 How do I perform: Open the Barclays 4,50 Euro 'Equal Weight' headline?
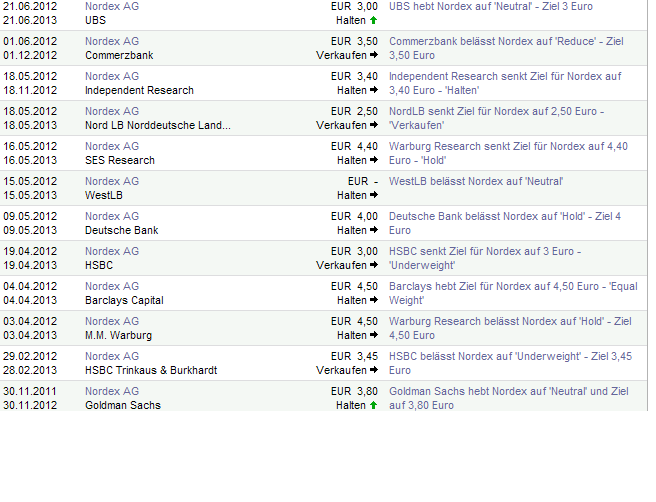[513, 293]
